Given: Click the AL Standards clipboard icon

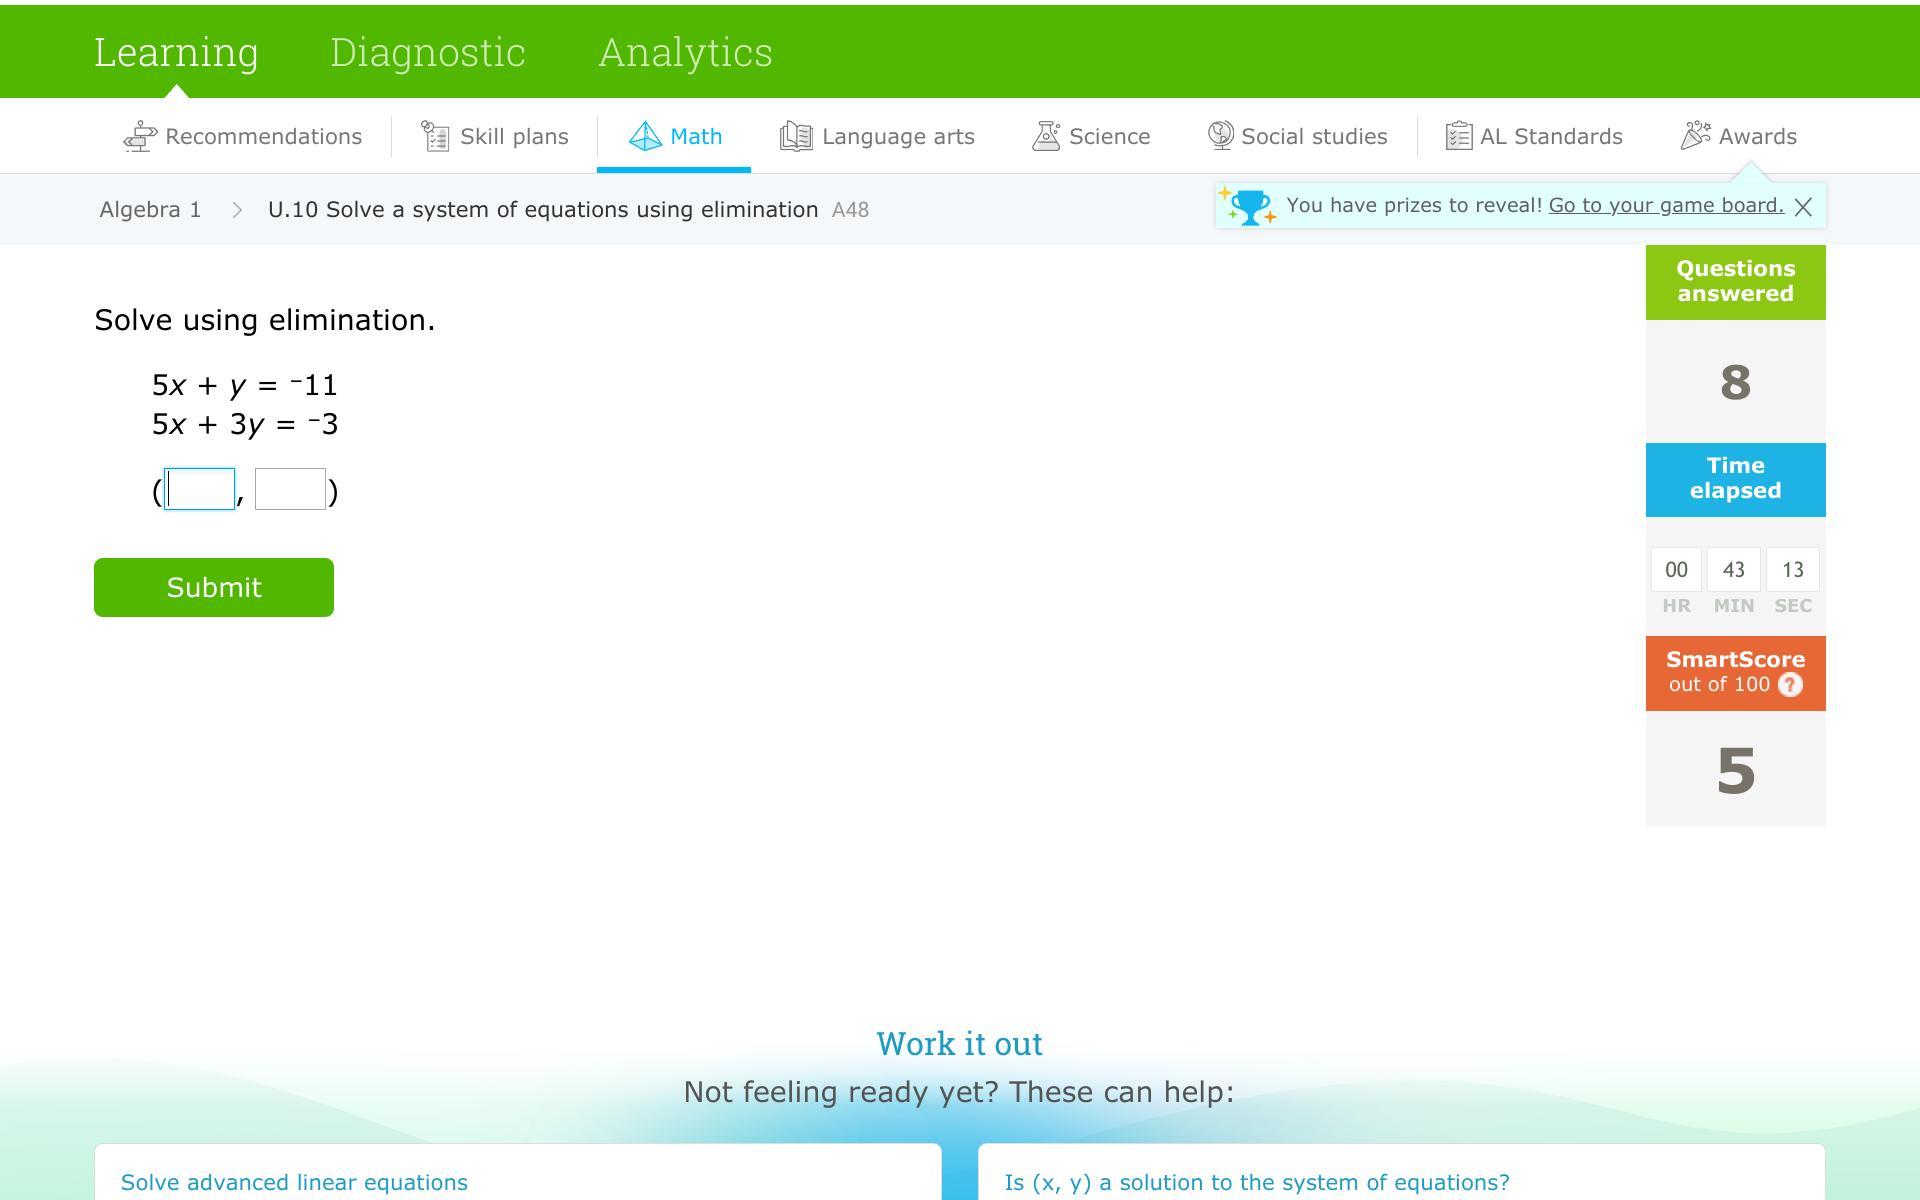Looking at the screenshot, I should (x=1458, y=136).
